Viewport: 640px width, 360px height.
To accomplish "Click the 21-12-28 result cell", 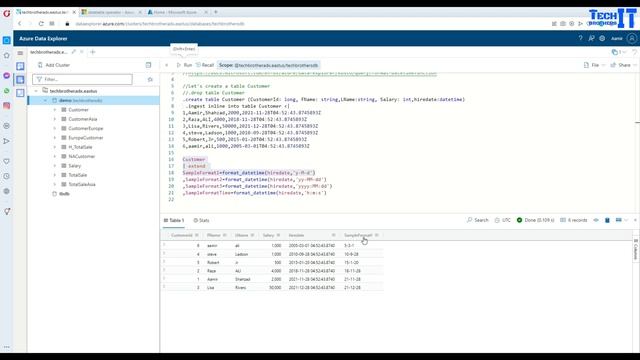I will pyautogui.click(x=352, y=288).
